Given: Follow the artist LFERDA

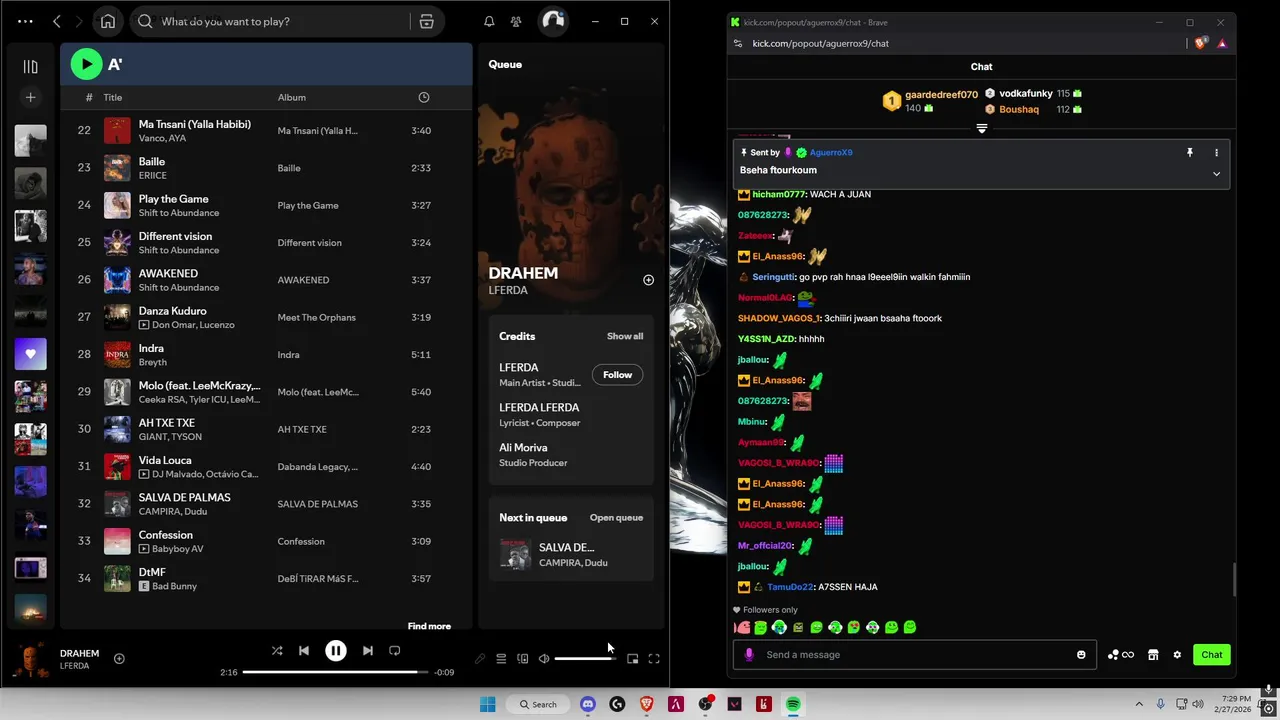Looking at the screenshot, I should click(617, 375).
